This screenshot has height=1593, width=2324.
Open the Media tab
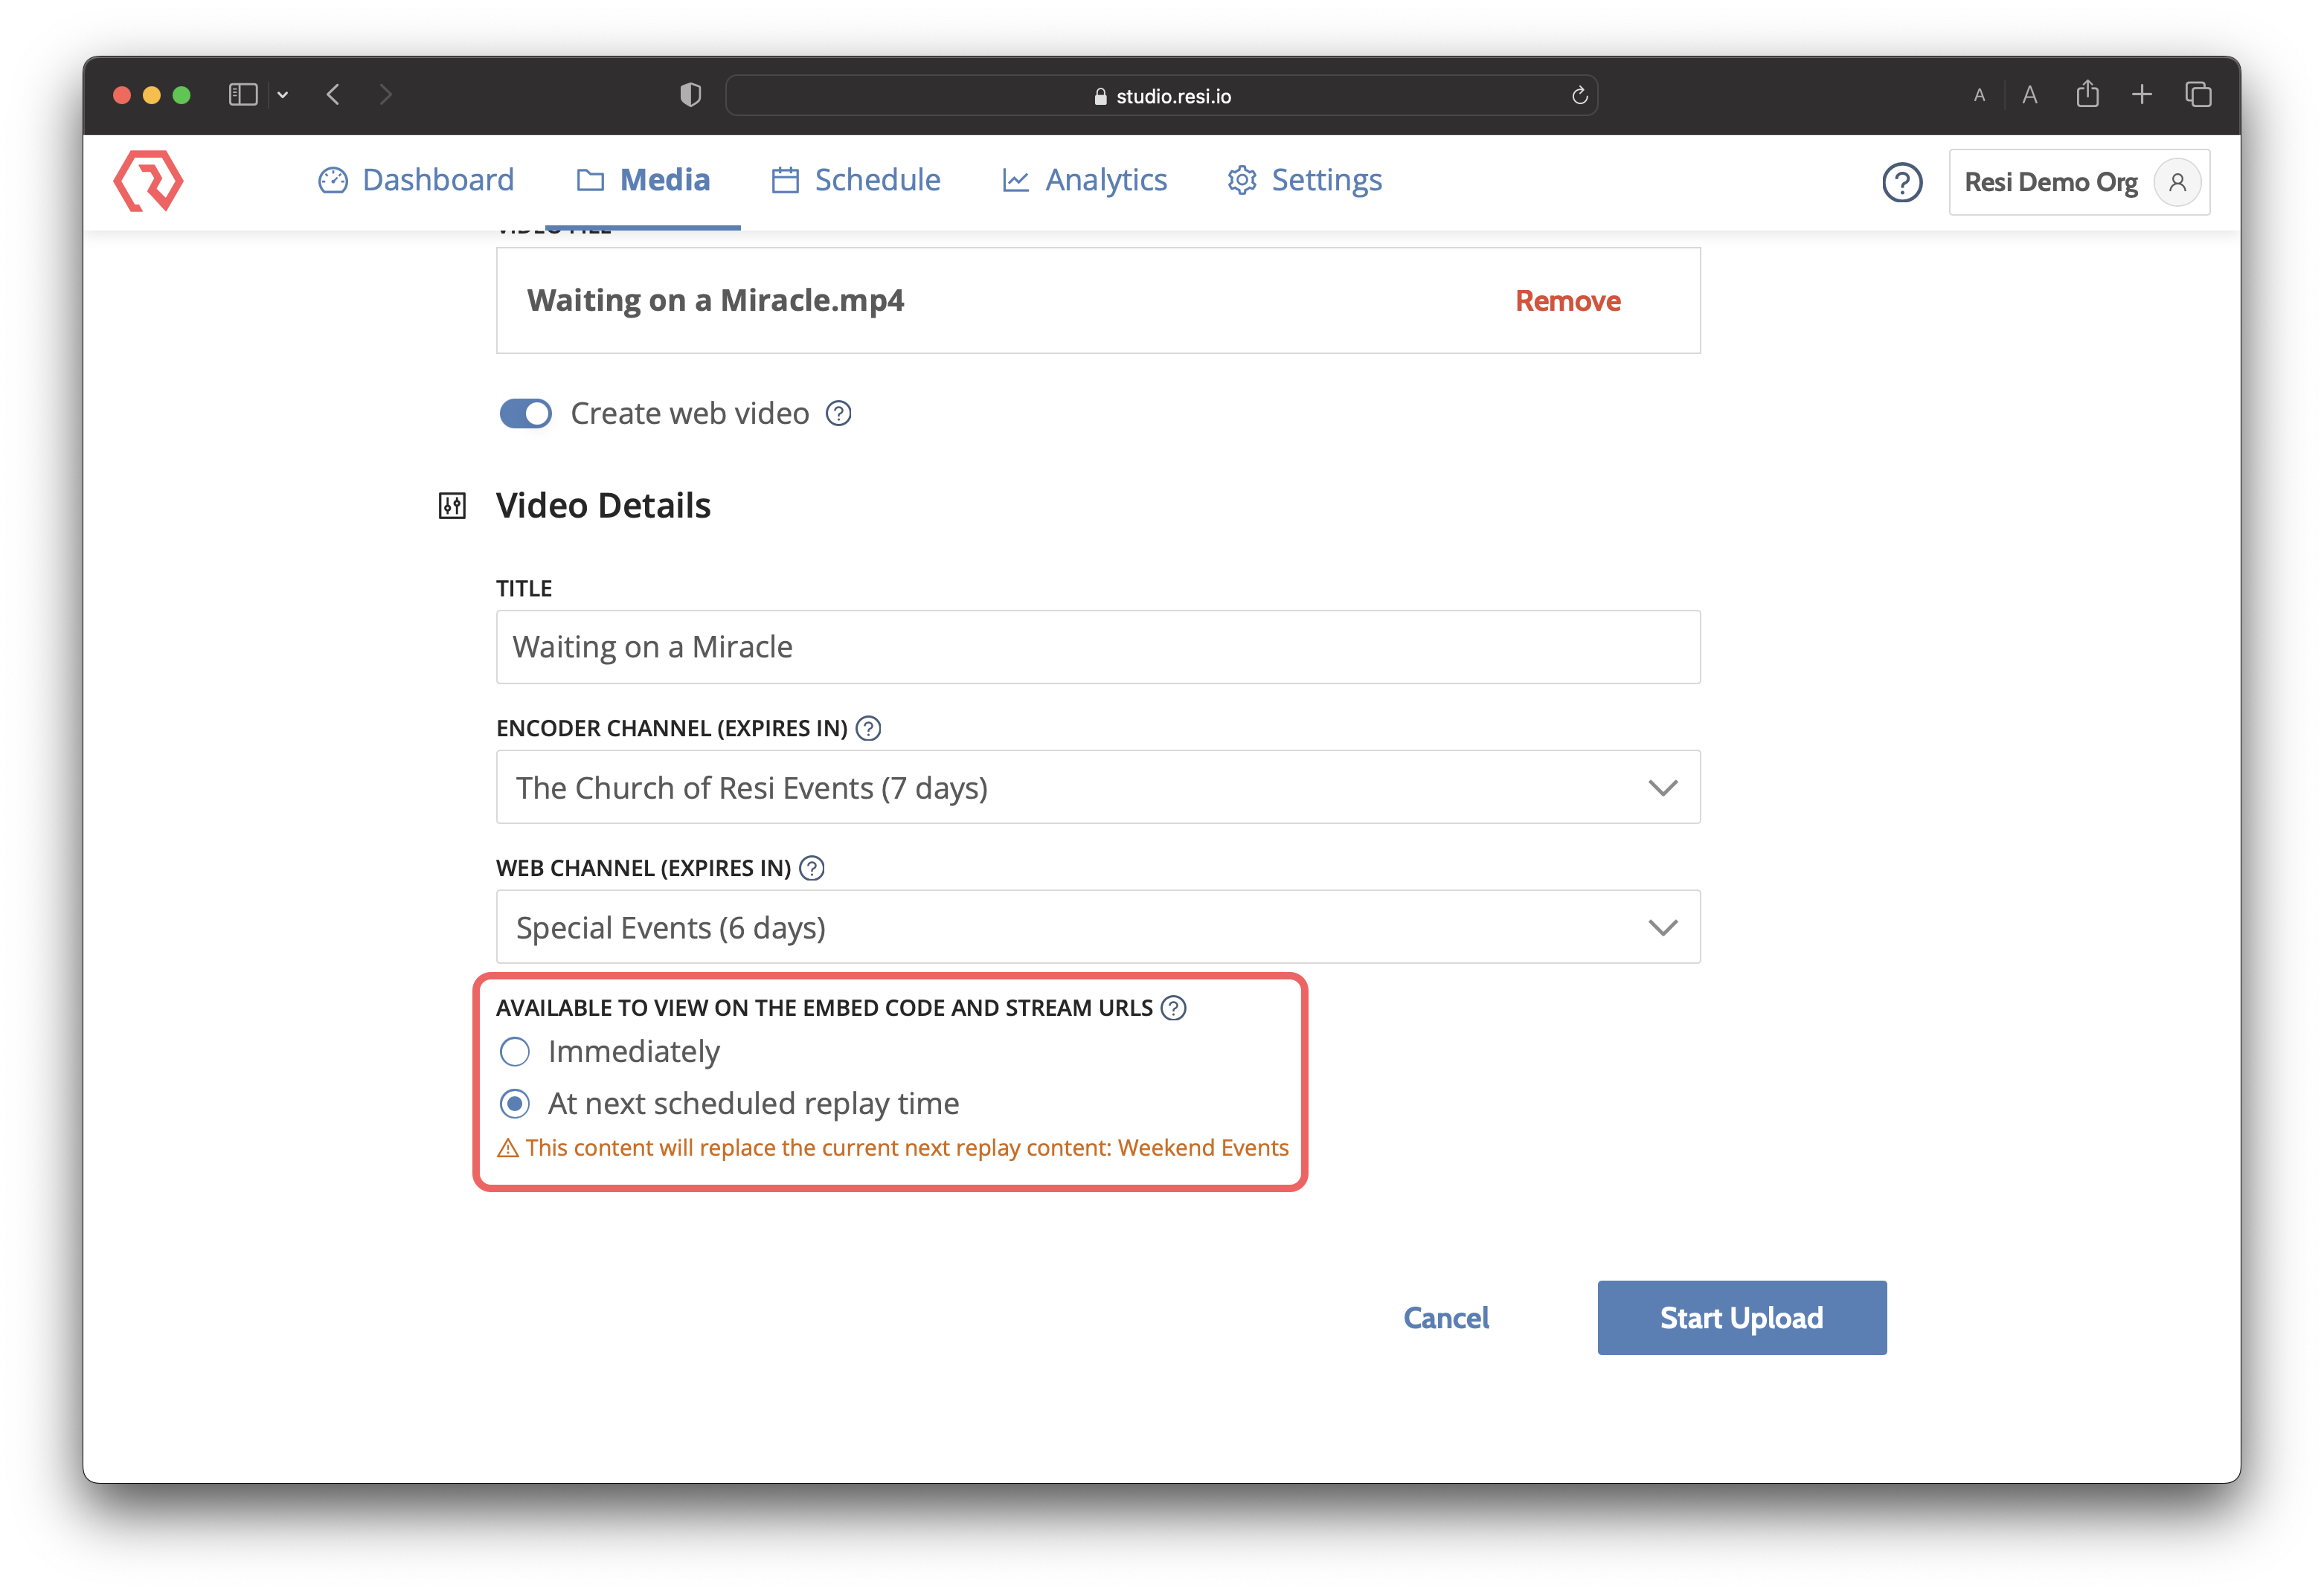[644, 180]
